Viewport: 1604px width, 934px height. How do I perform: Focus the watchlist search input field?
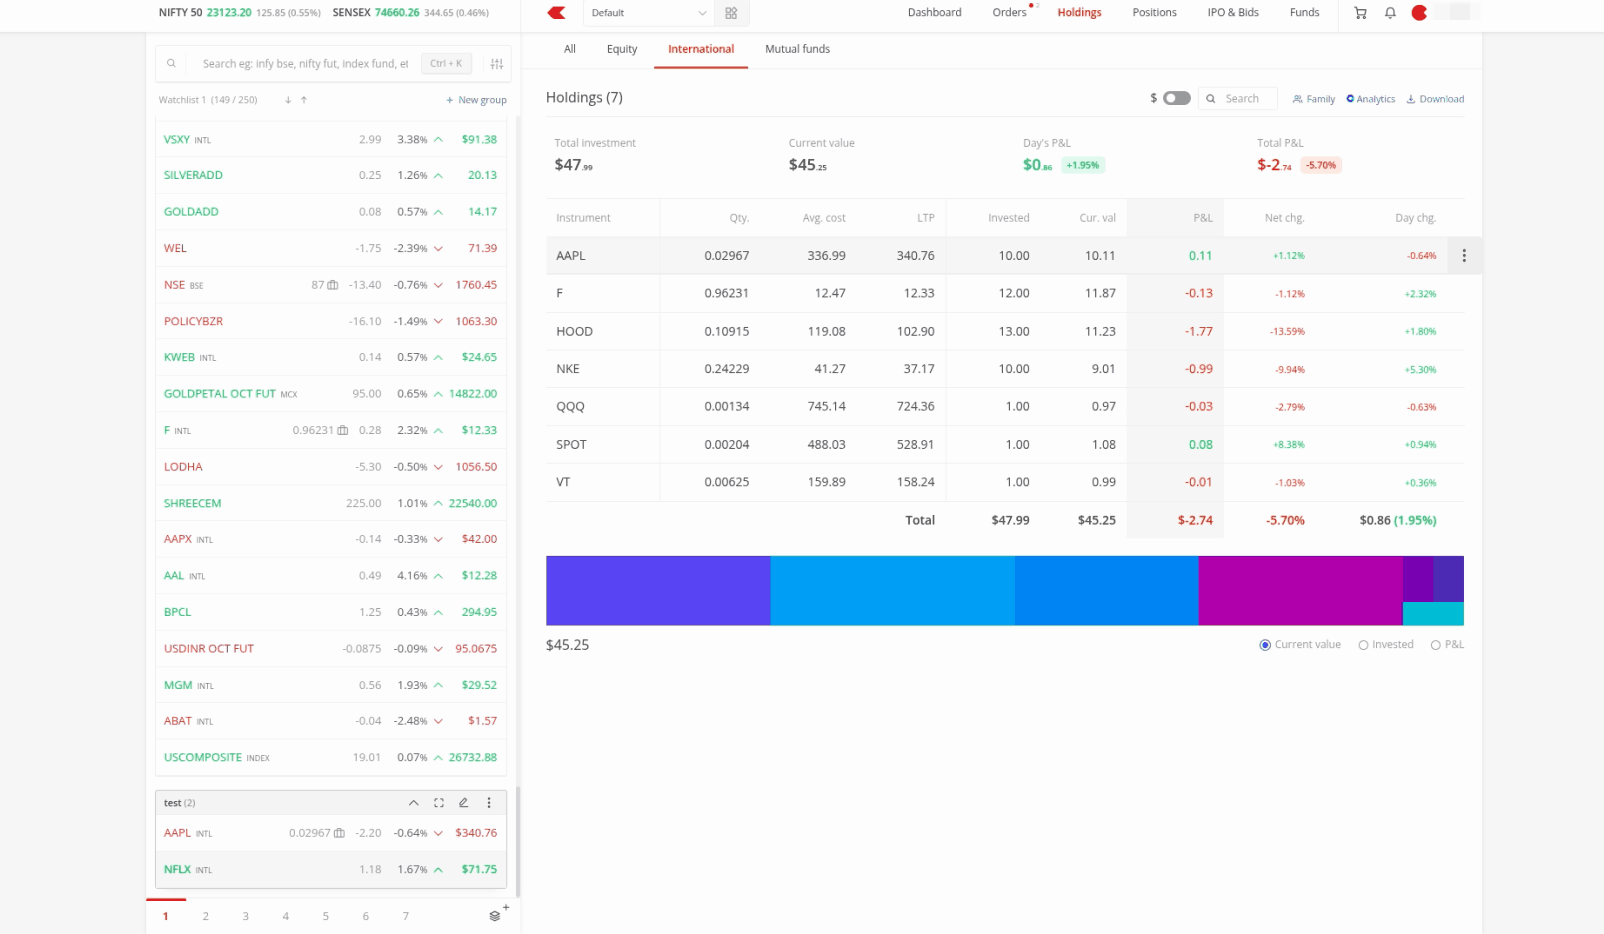pyautogui.click(x=305, y=64)
